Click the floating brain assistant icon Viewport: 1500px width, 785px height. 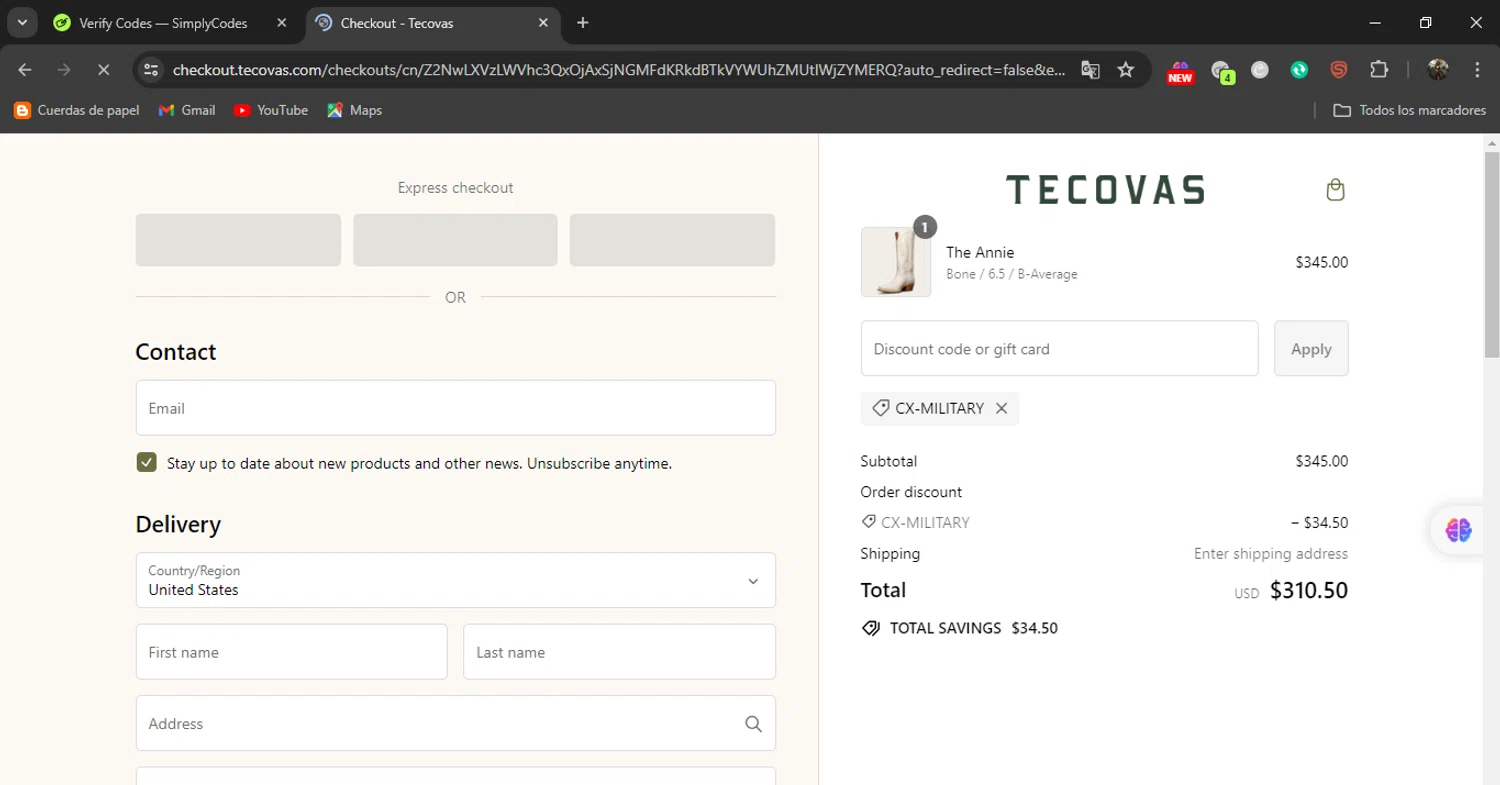pos(1458,530)
